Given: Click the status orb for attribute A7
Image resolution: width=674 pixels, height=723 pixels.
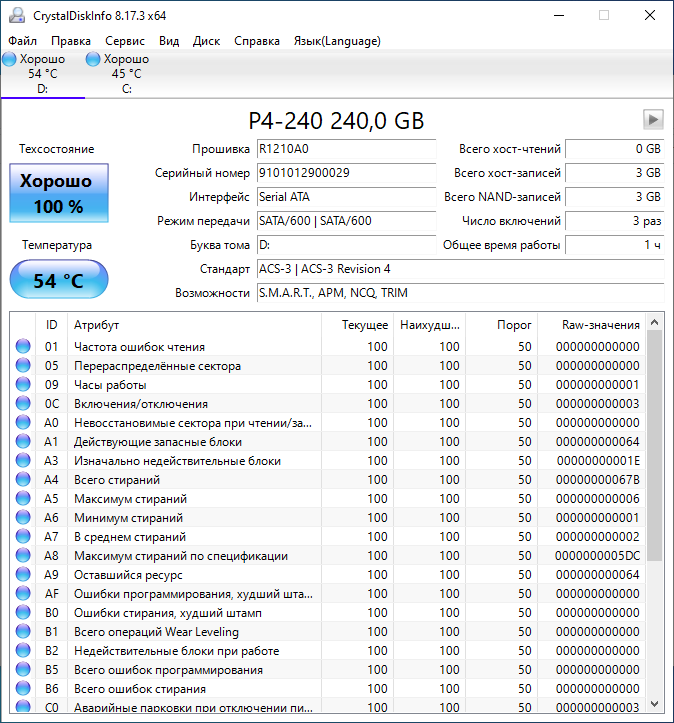Looking at the screenshot, I should 23,537.
